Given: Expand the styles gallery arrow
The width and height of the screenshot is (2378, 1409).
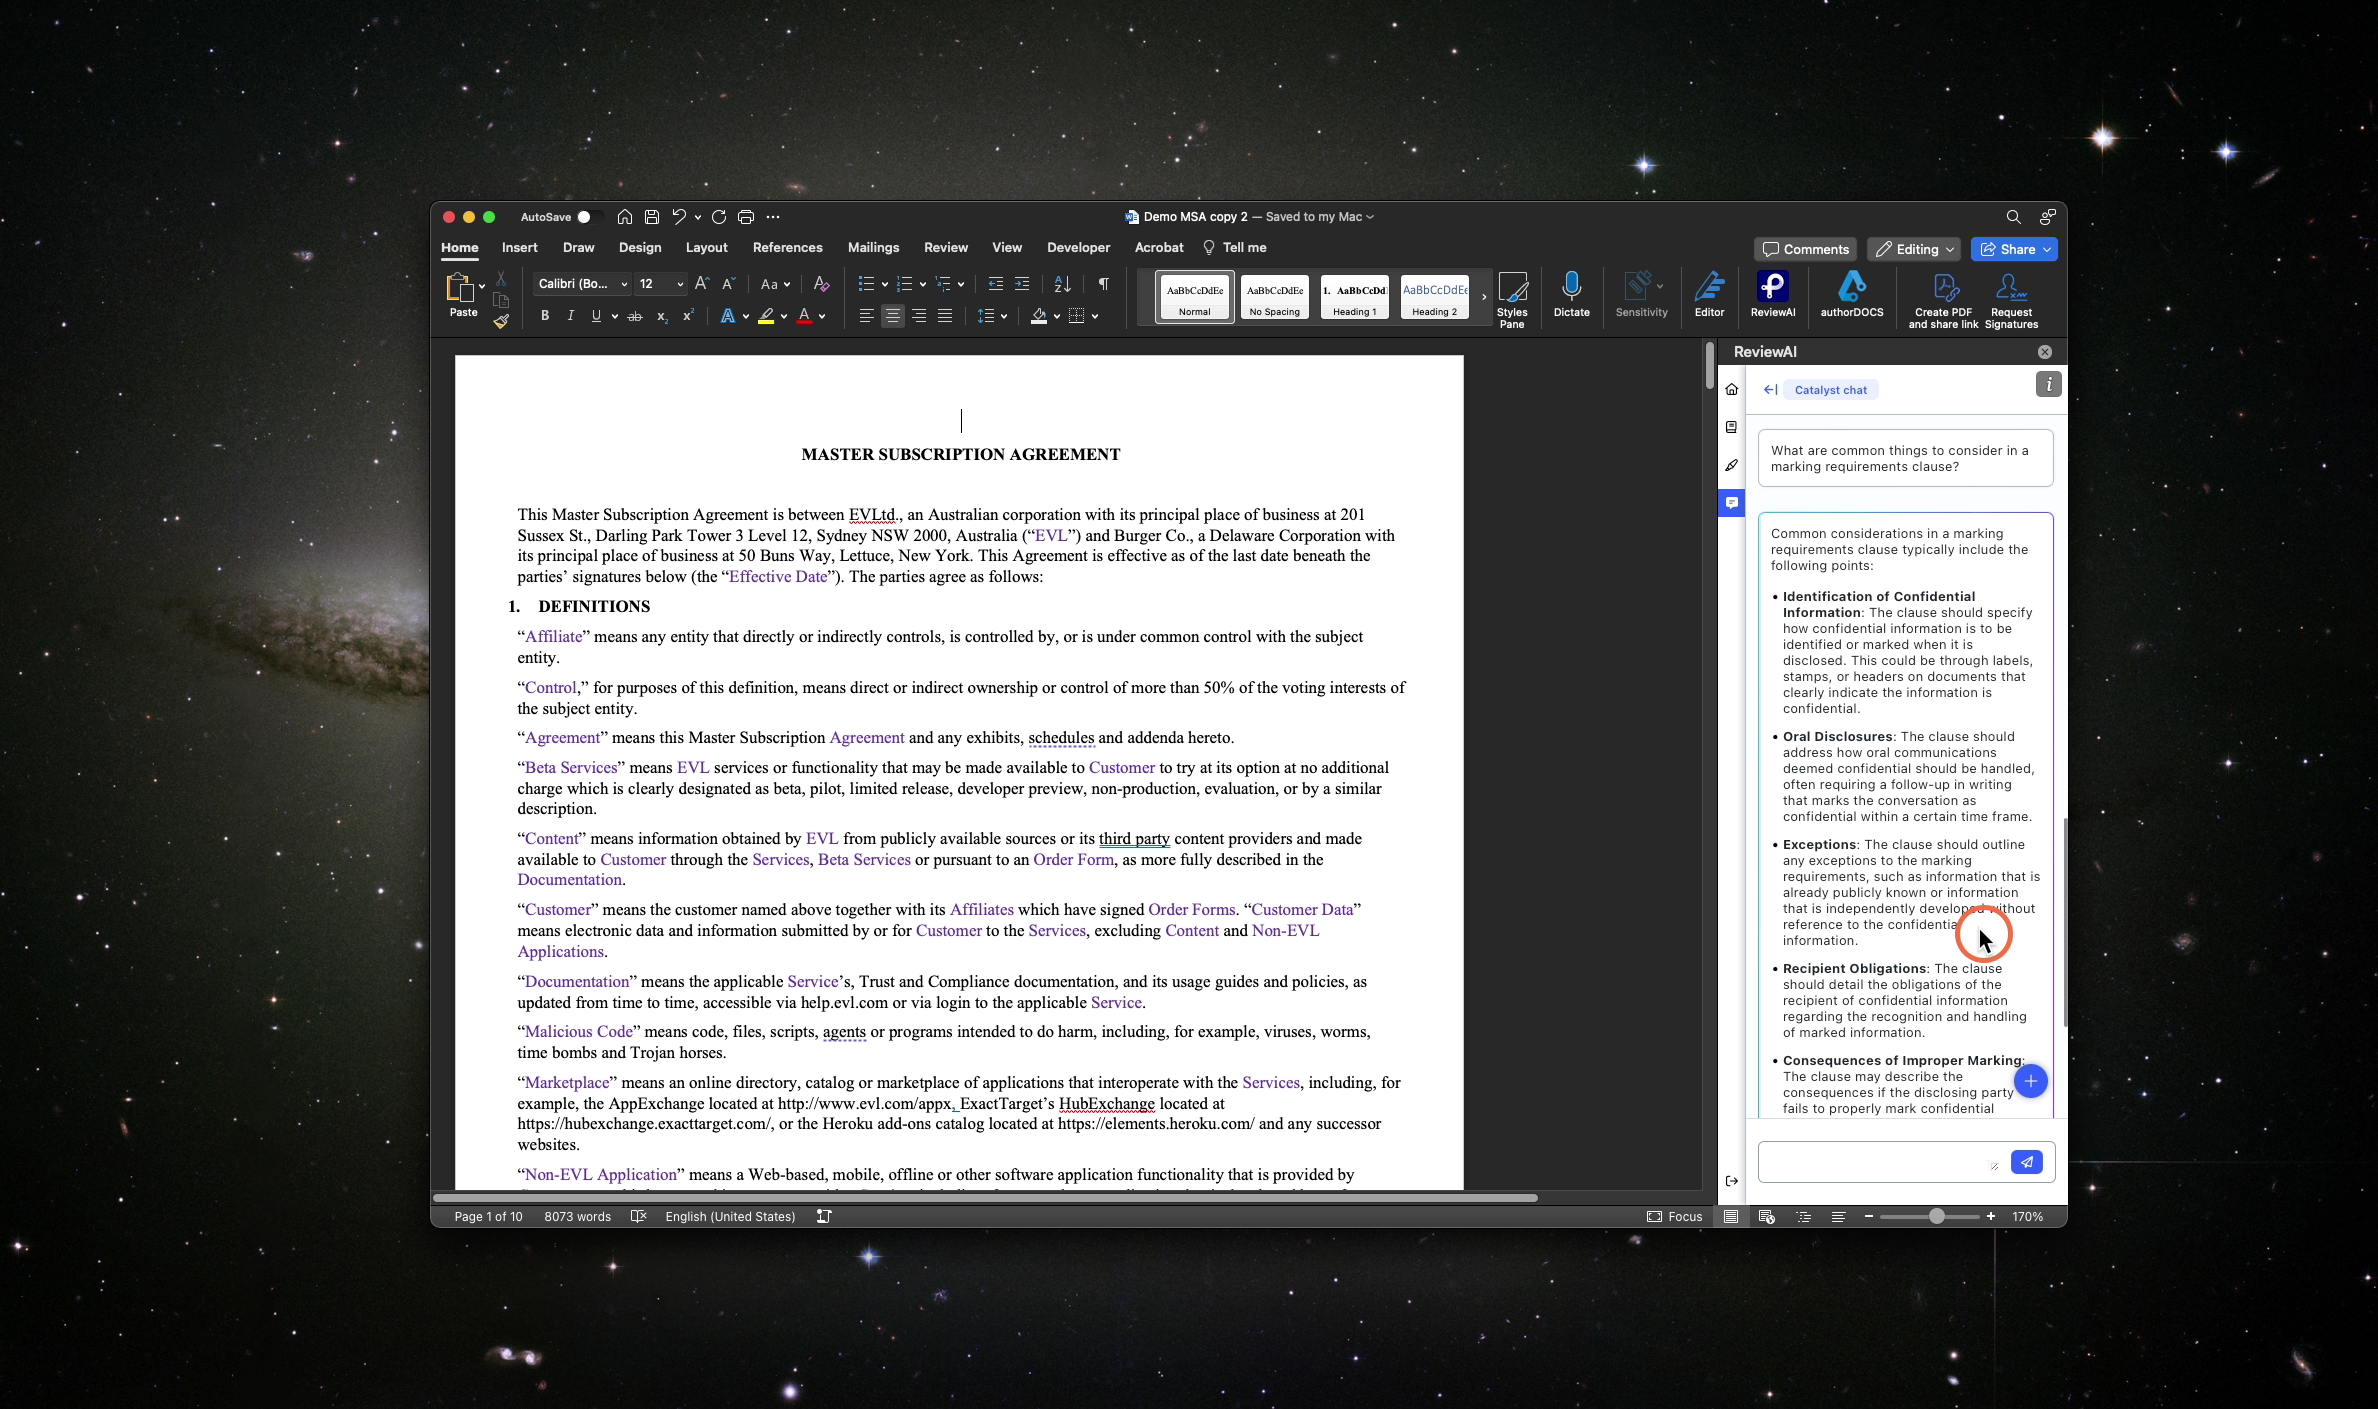Looking at the screenshot, I should (x=1483, y=296).
